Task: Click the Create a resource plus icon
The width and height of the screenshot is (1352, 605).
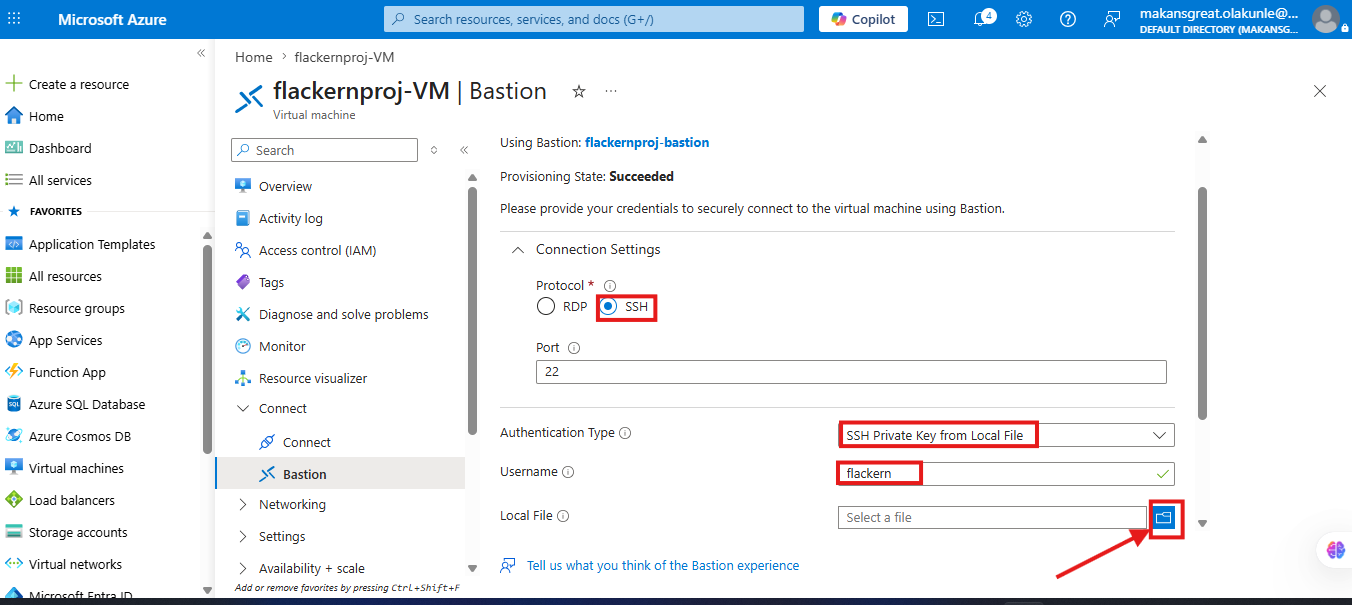Action: 14,84
